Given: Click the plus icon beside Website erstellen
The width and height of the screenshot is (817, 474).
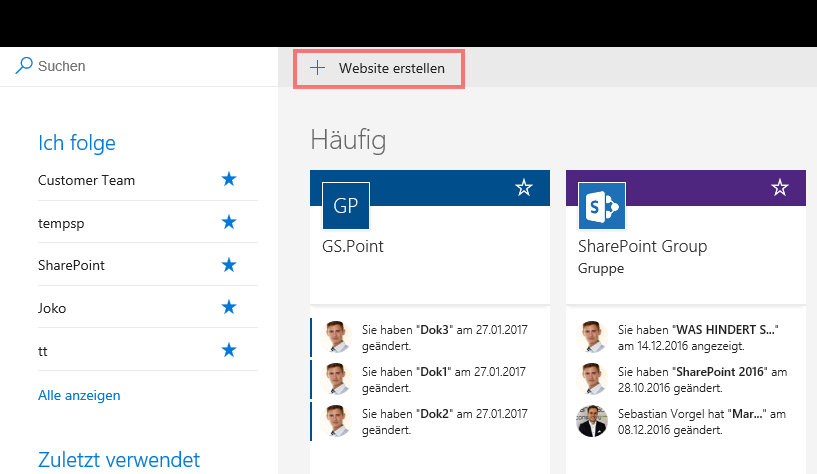Looking at the screenshot, I should [x=317, y=68].
